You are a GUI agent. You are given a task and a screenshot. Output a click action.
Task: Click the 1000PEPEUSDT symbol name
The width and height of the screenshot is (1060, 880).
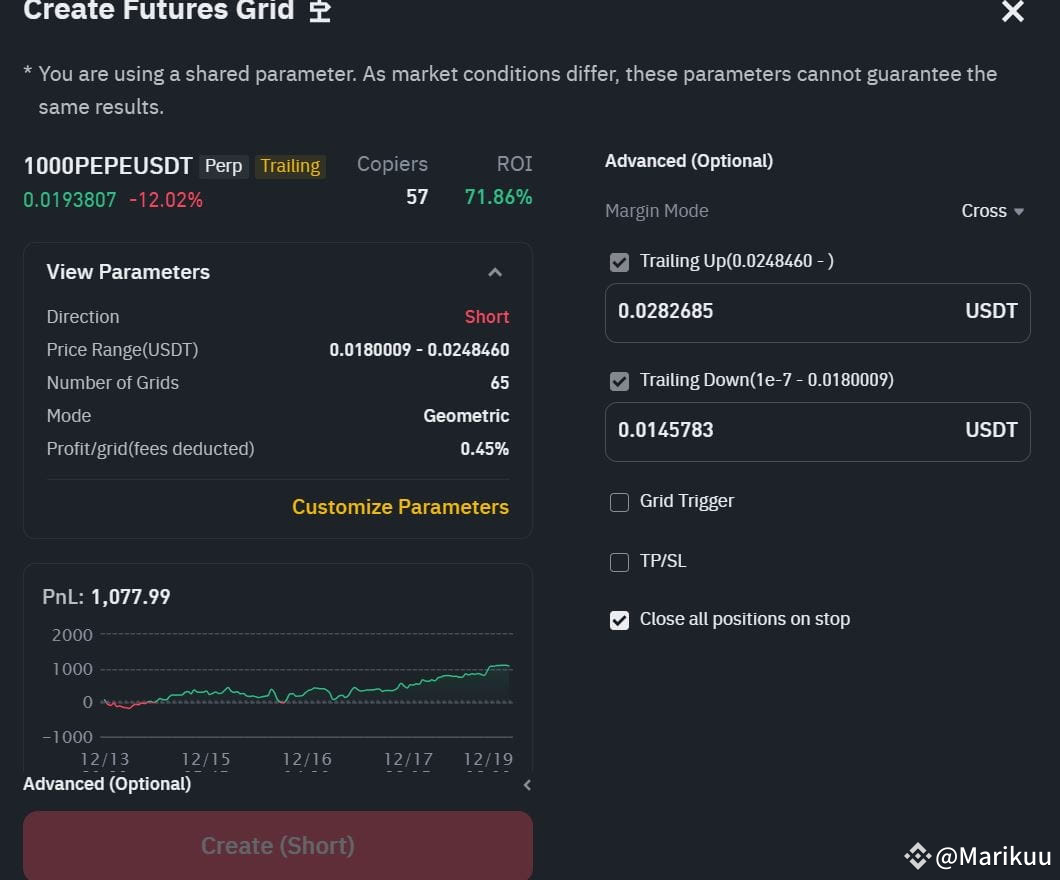(108, 166)
